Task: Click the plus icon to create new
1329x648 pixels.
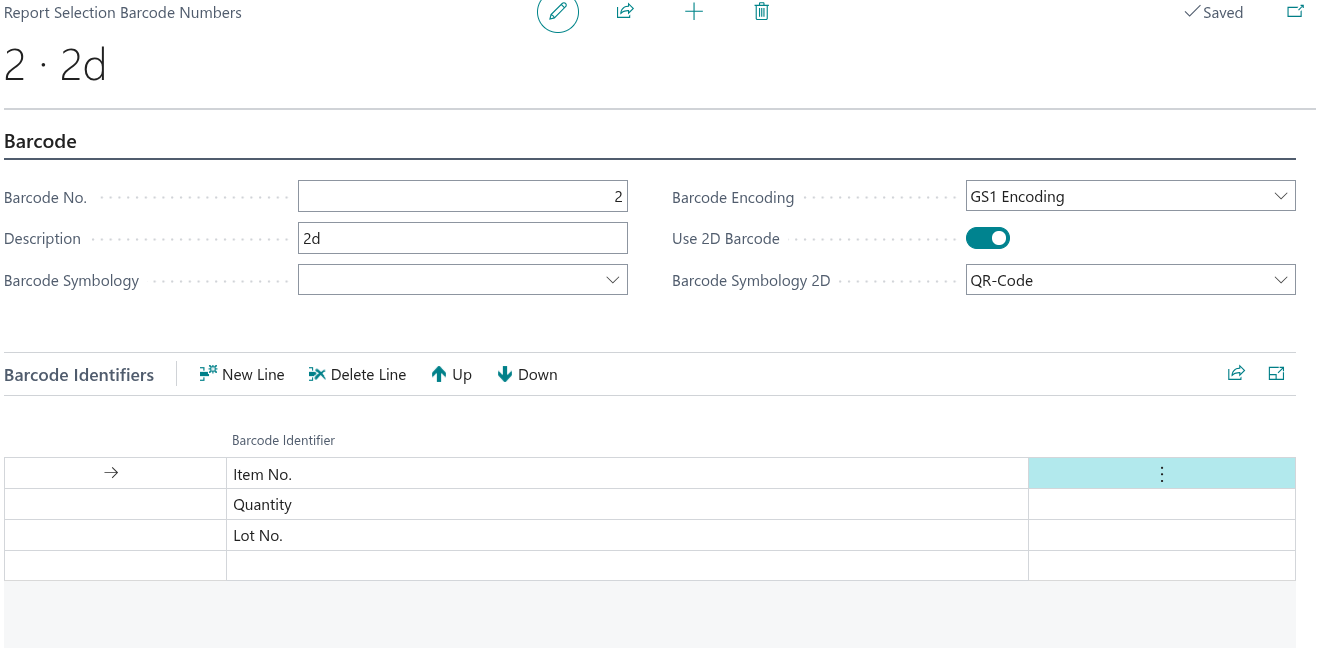Action: coord(694,12)
